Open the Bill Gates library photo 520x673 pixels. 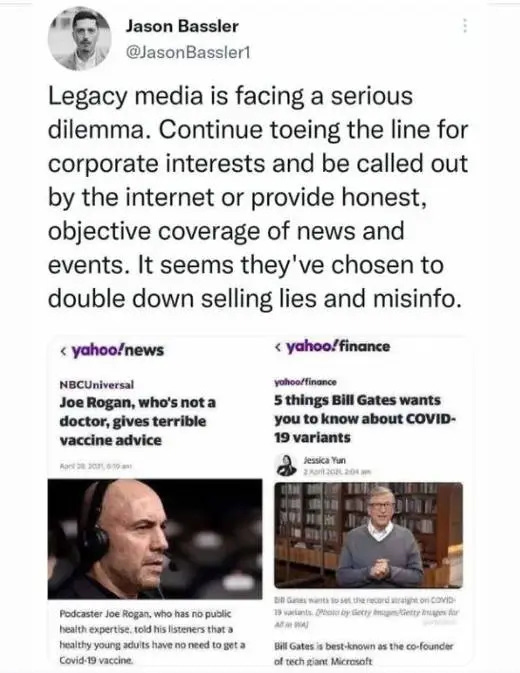(x=369, y=535)
